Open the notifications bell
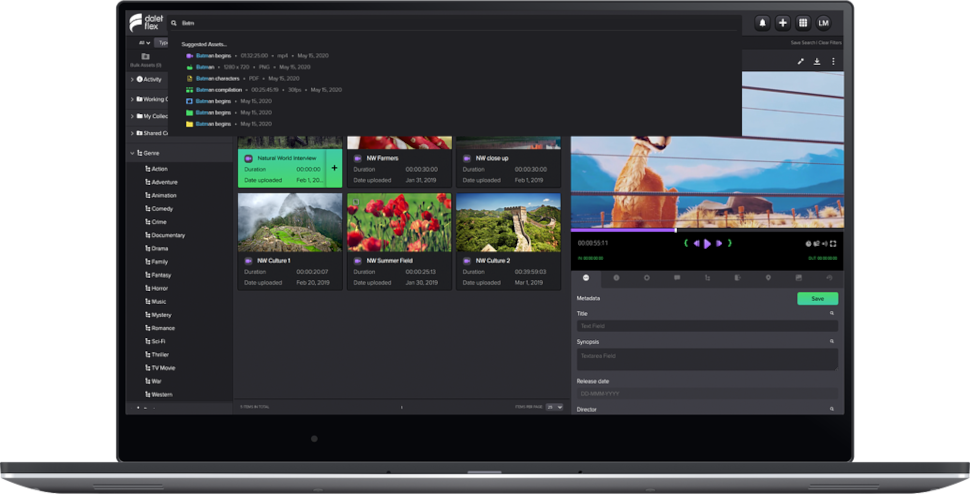 click(x=762, y=23)
